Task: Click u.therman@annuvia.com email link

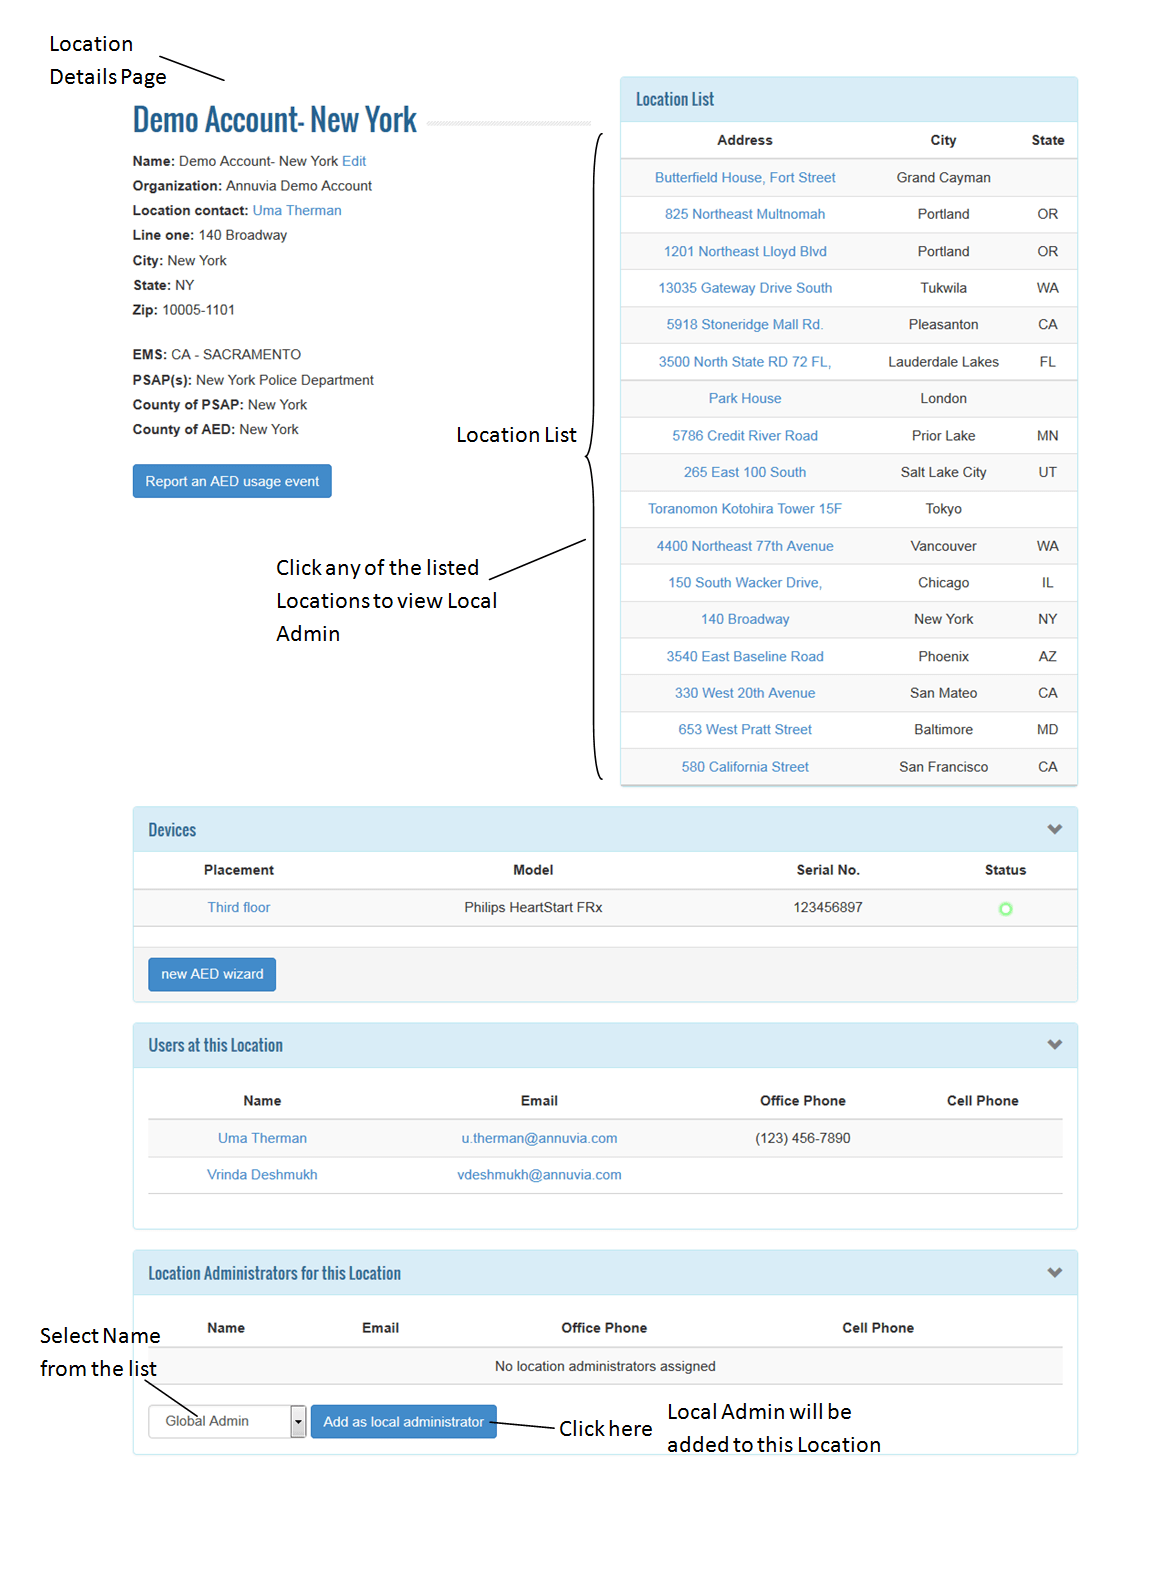Action: [x=539, y=1138]
